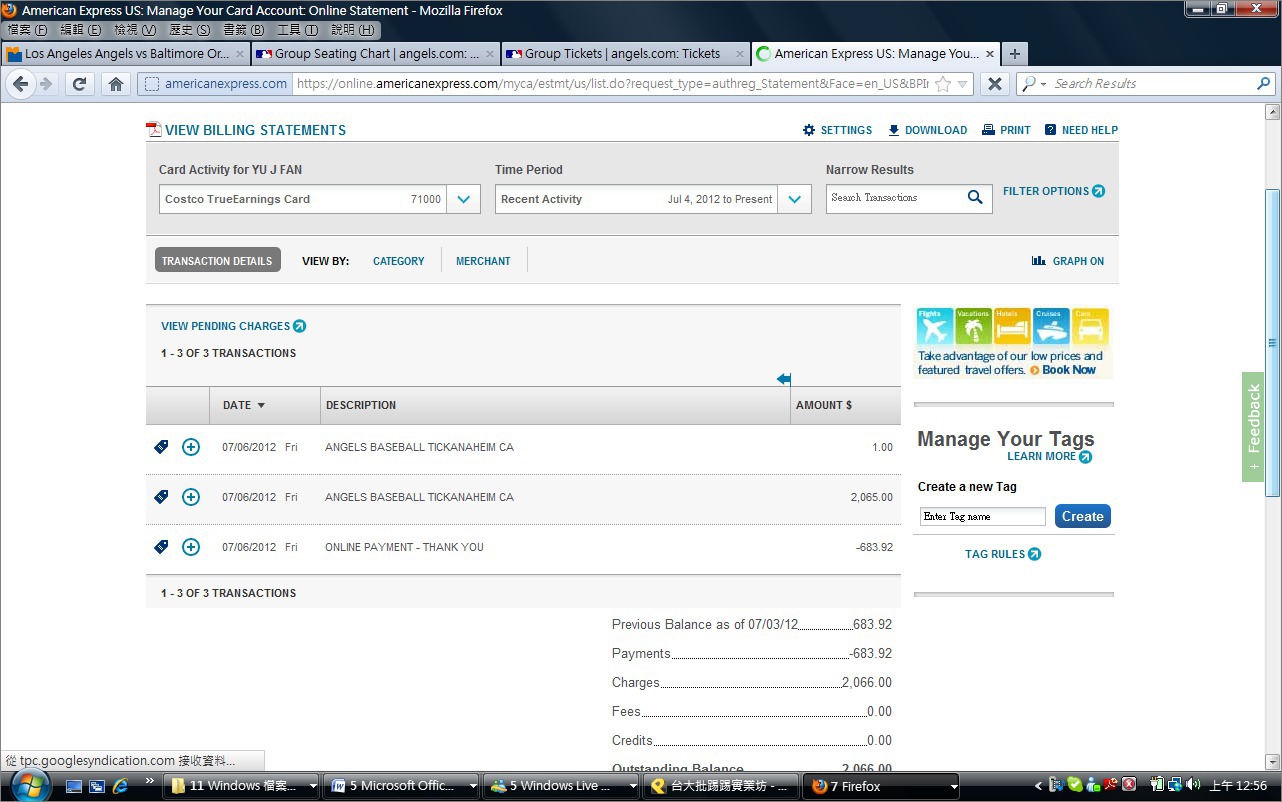Switch to the Los Angeles Angels vs Baltimore tab
1282x802 pixels.
(124, 54)
